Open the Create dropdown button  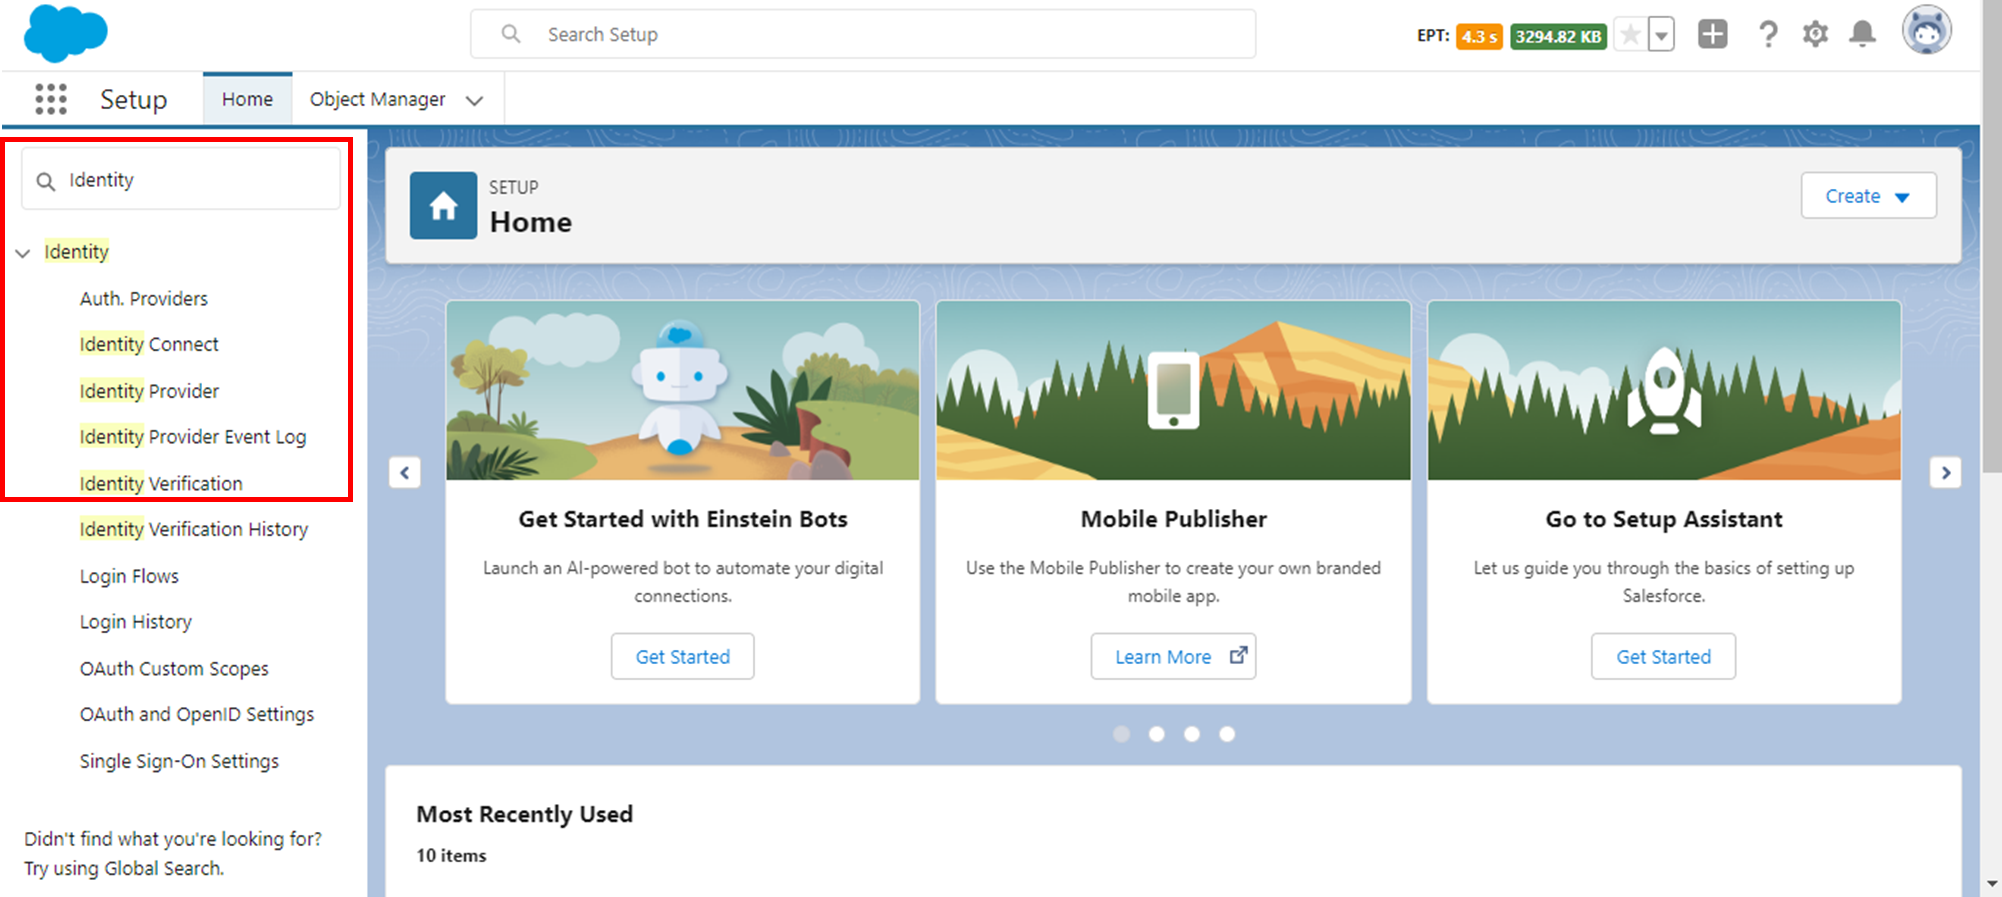point(1868,196)
